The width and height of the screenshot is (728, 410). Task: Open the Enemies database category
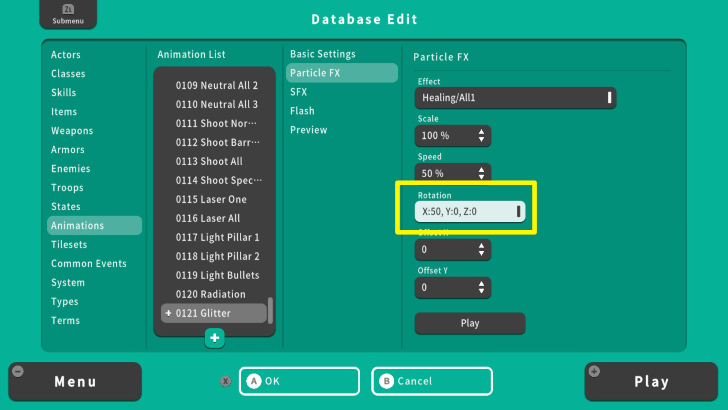[71, 169]
